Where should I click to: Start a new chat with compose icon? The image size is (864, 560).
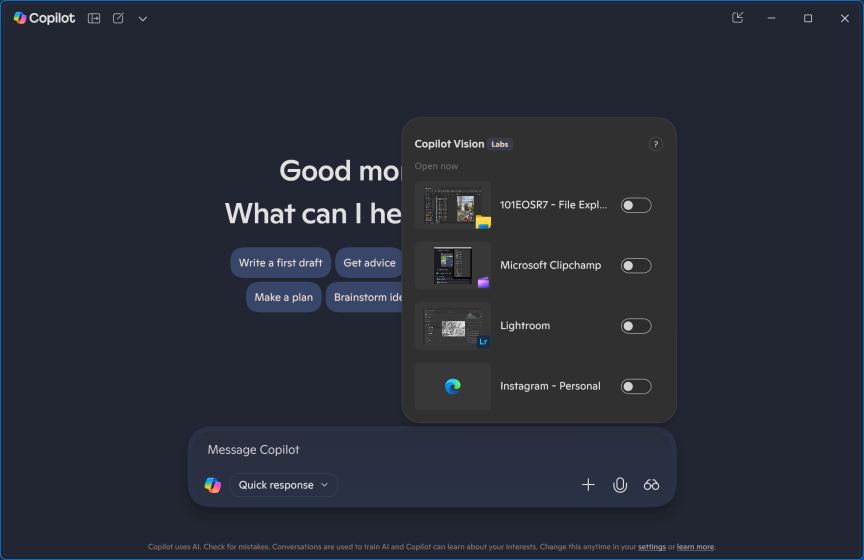[x=118, y=18]
